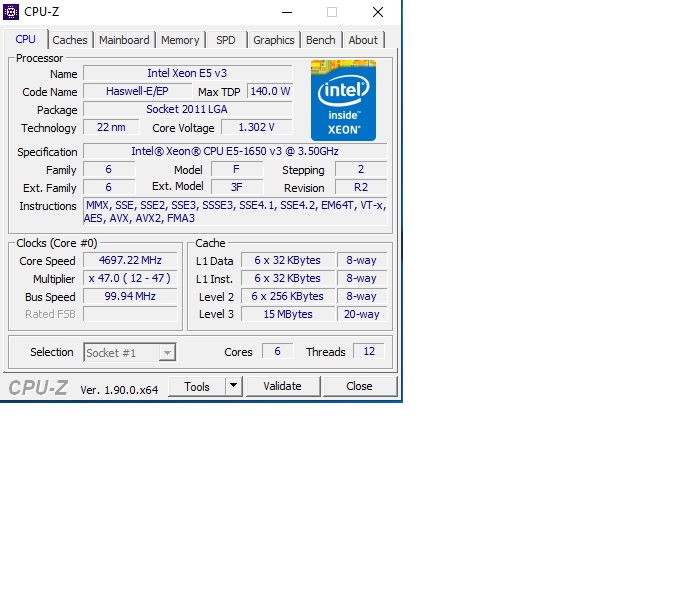The width and height of the screenshot is (698, 600).
Task: Click the version text Ver. 1.90.0.x64
Action: click(x=119, y=390)
